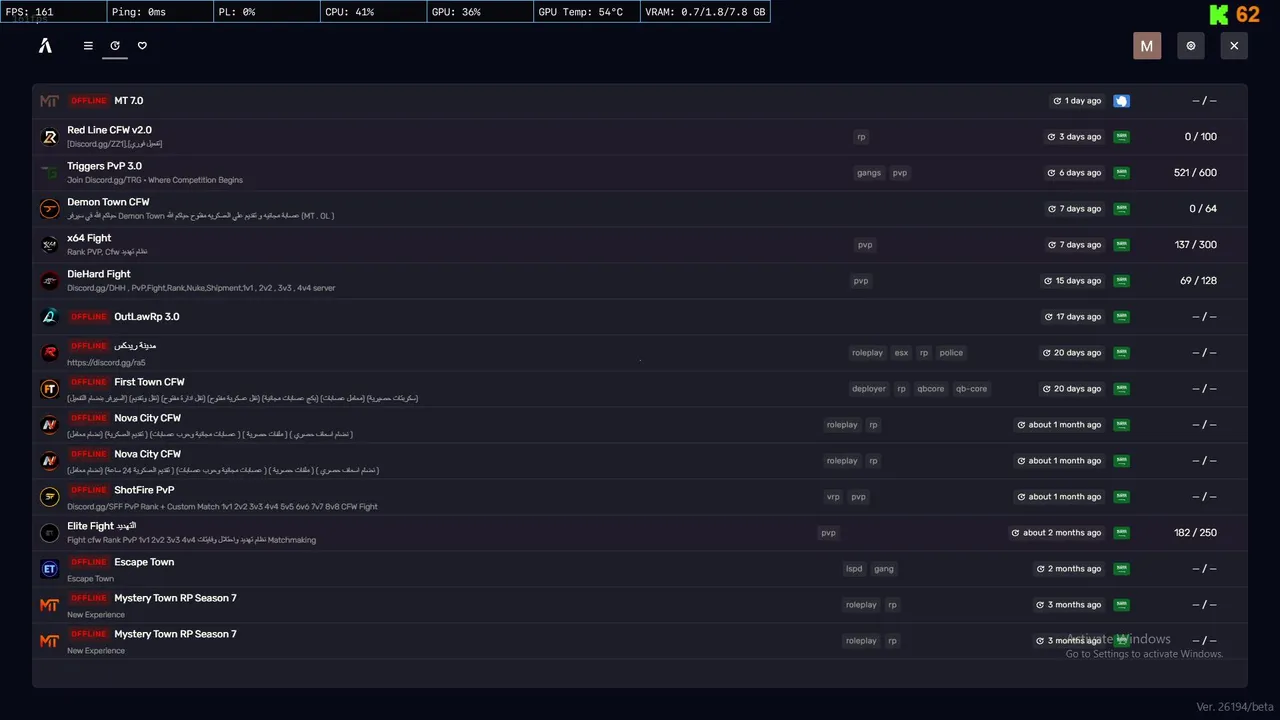
Task: Click the Red Line CFW server icon
Action: (49, 137)
